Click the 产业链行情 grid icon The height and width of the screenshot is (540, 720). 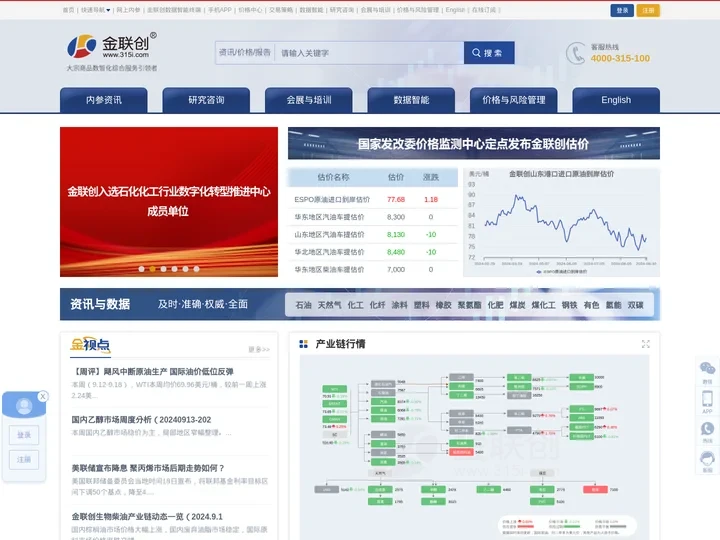303,344
